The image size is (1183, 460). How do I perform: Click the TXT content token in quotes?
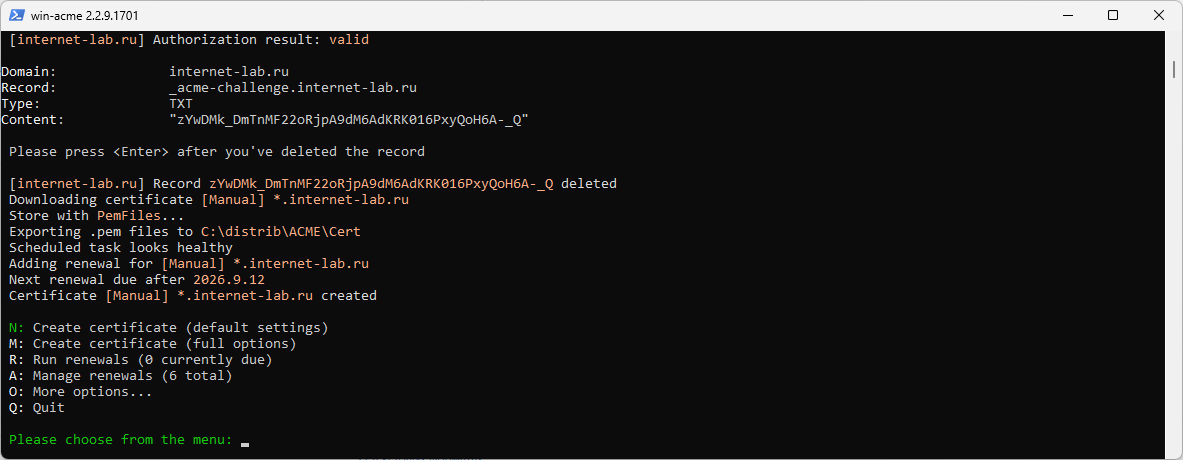[x=349, y=120]
